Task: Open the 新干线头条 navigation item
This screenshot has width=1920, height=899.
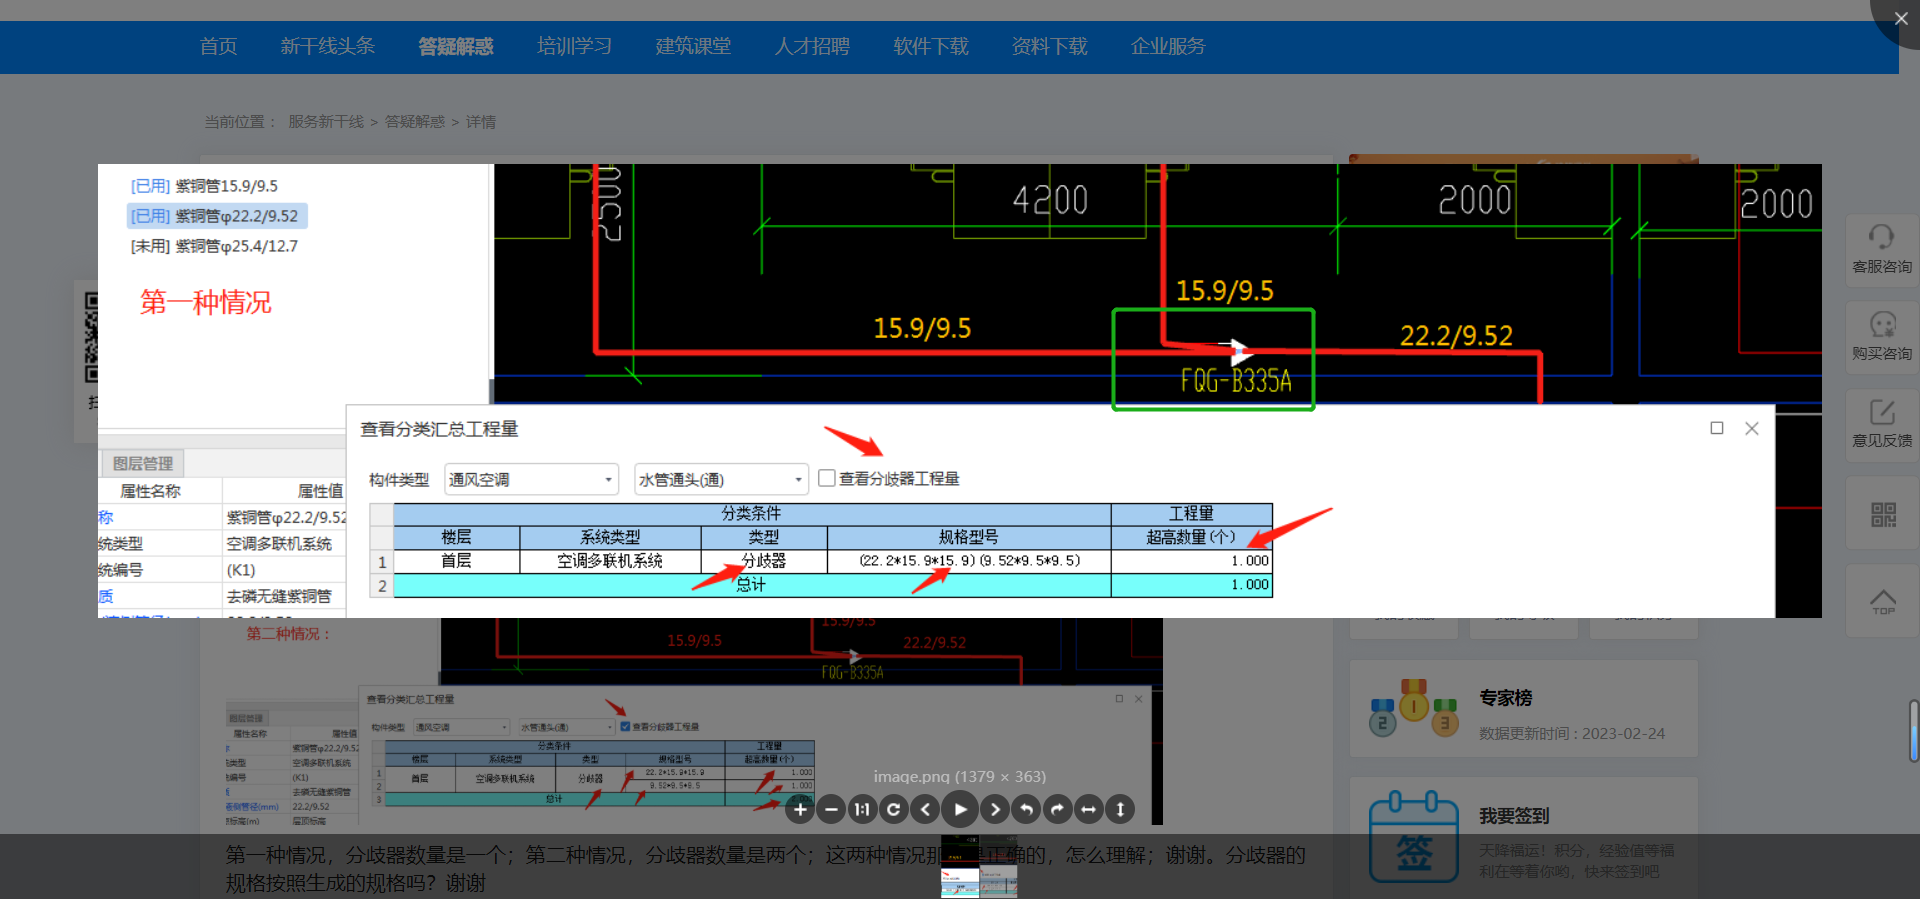Action: 327,46
